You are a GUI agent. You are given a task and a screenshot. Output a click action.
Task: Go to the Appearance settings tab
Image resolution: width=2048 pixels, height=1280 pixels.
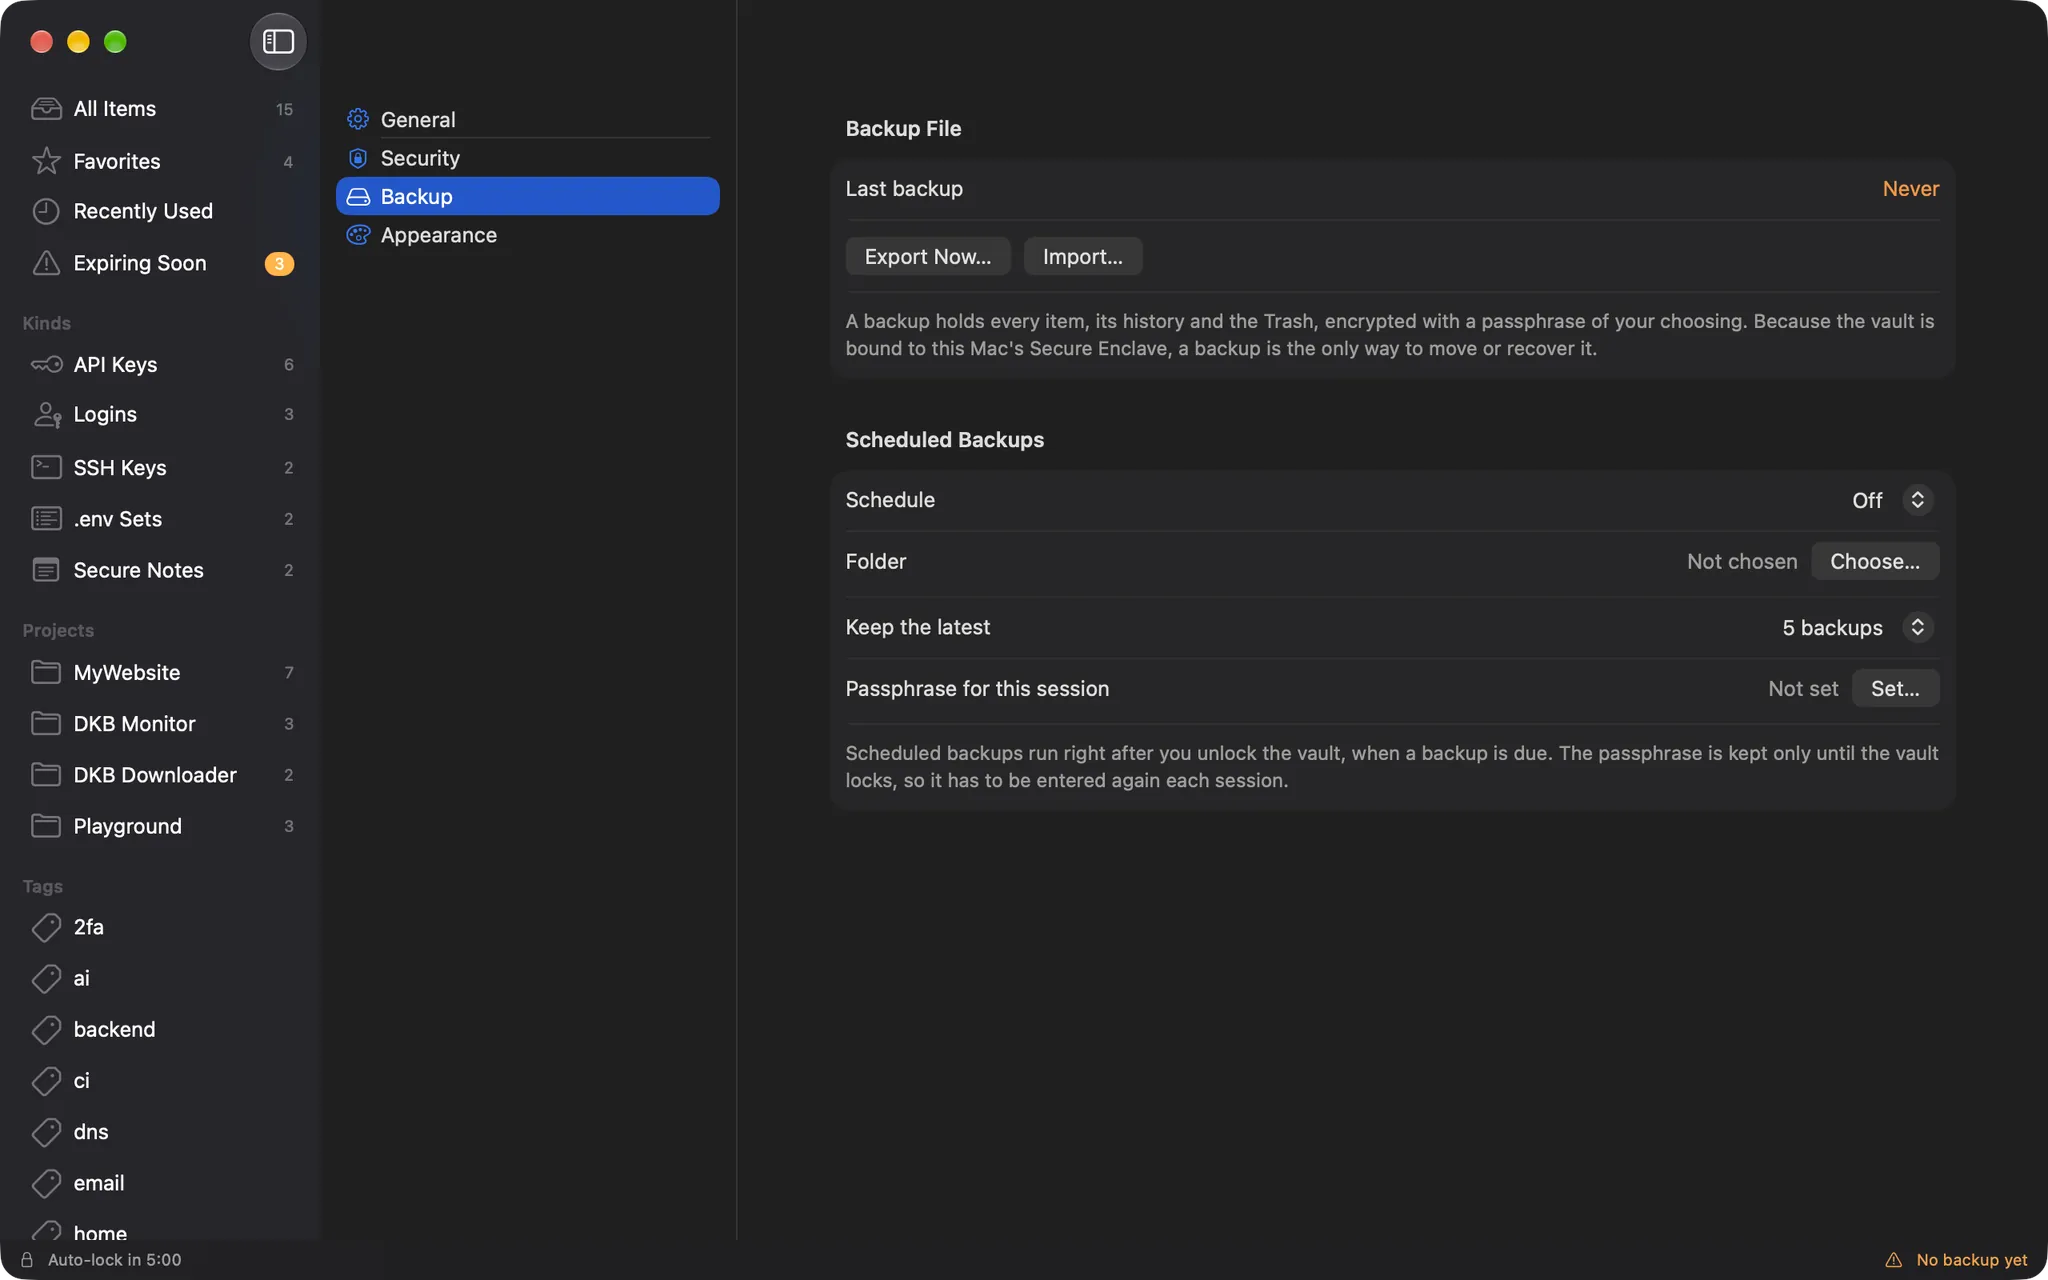[528, 235]
